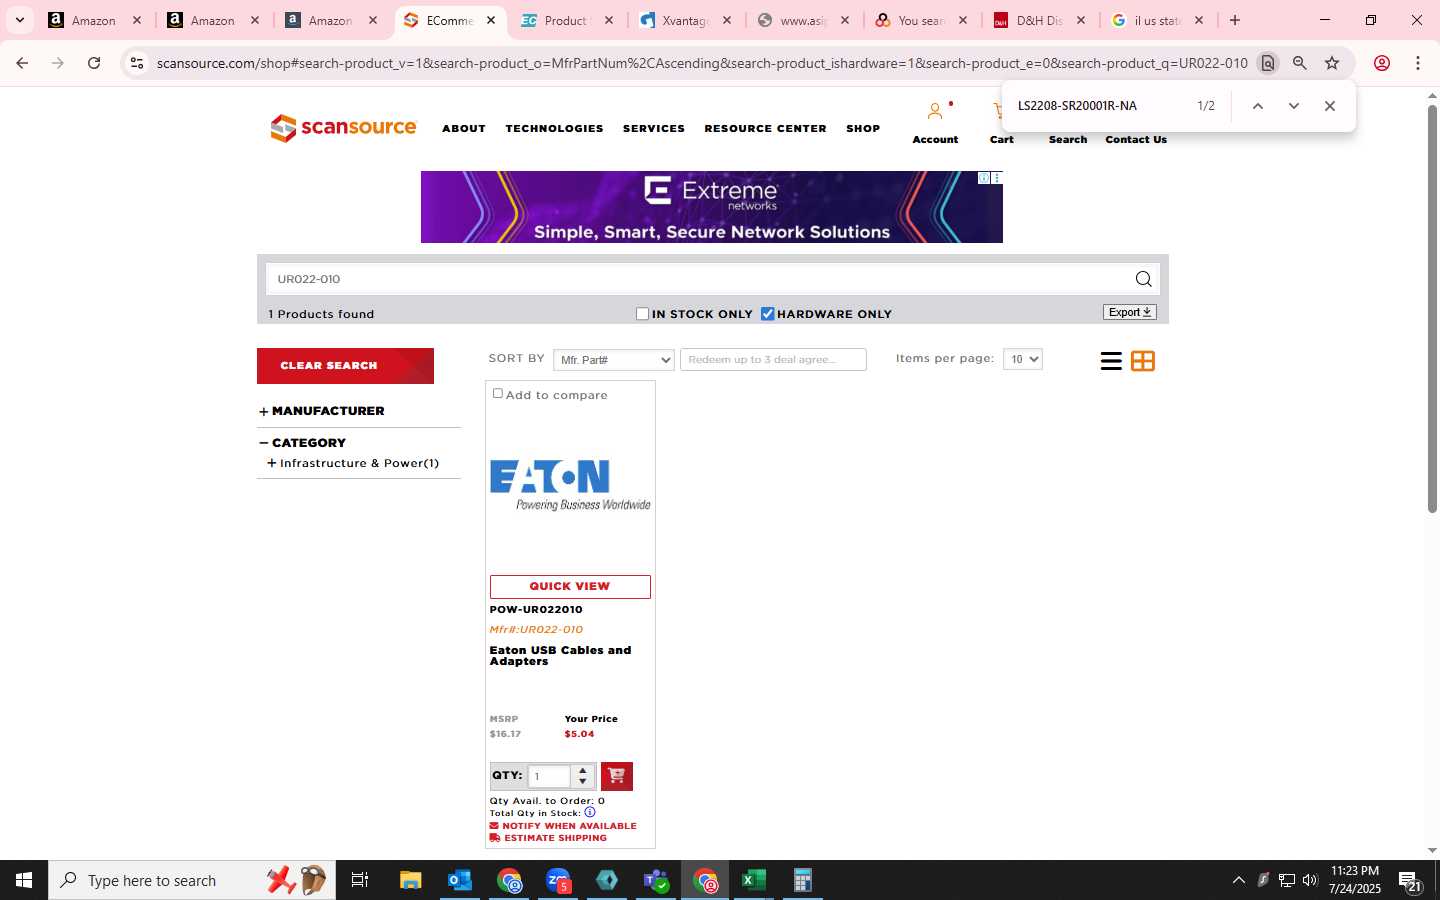
Task: Click CLEAR SEARCH button
Action: pos(345,366)
